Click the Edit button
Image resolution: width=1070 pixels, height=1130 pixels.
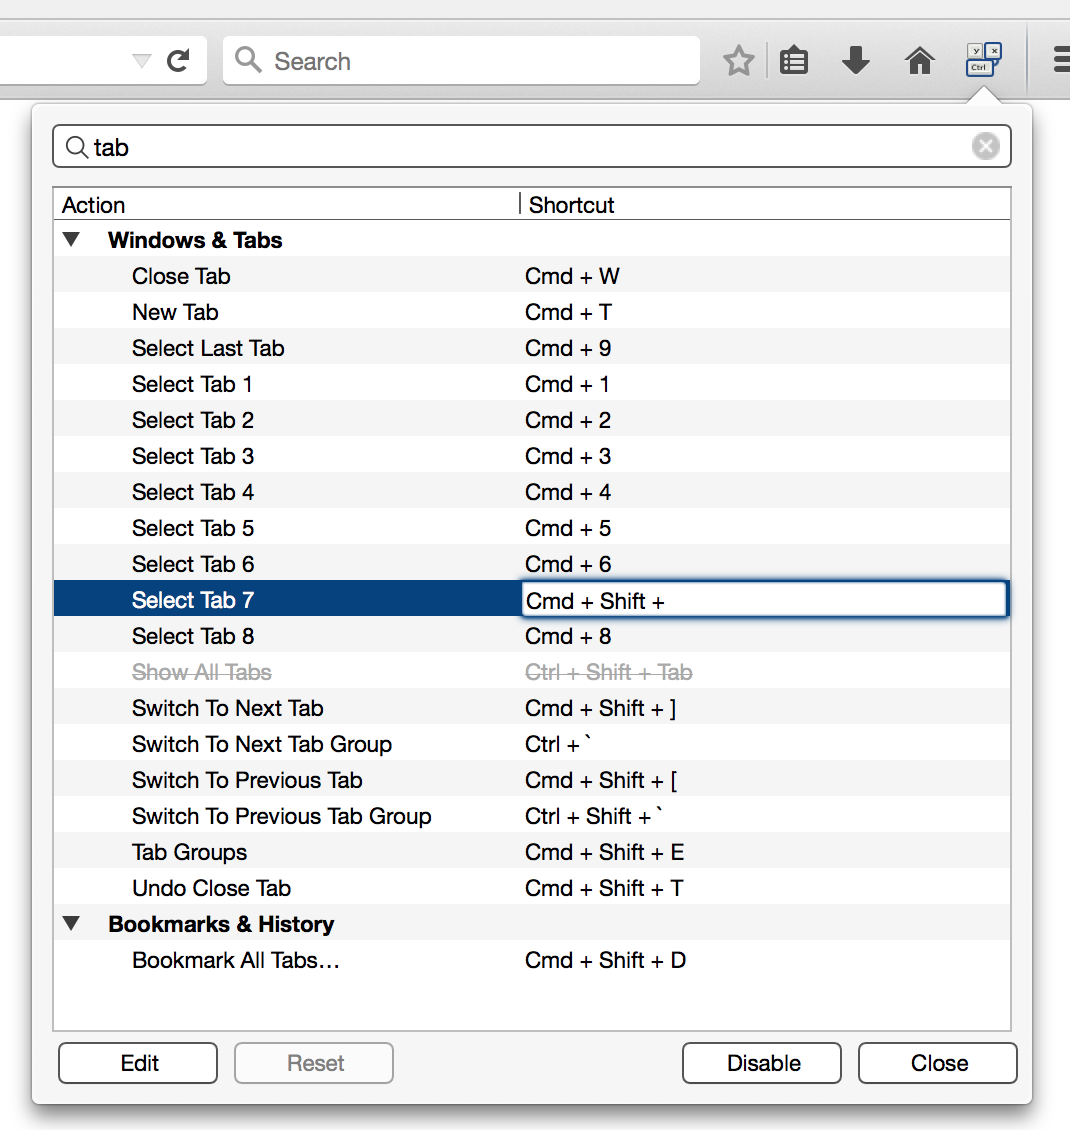click(137, 1062)
